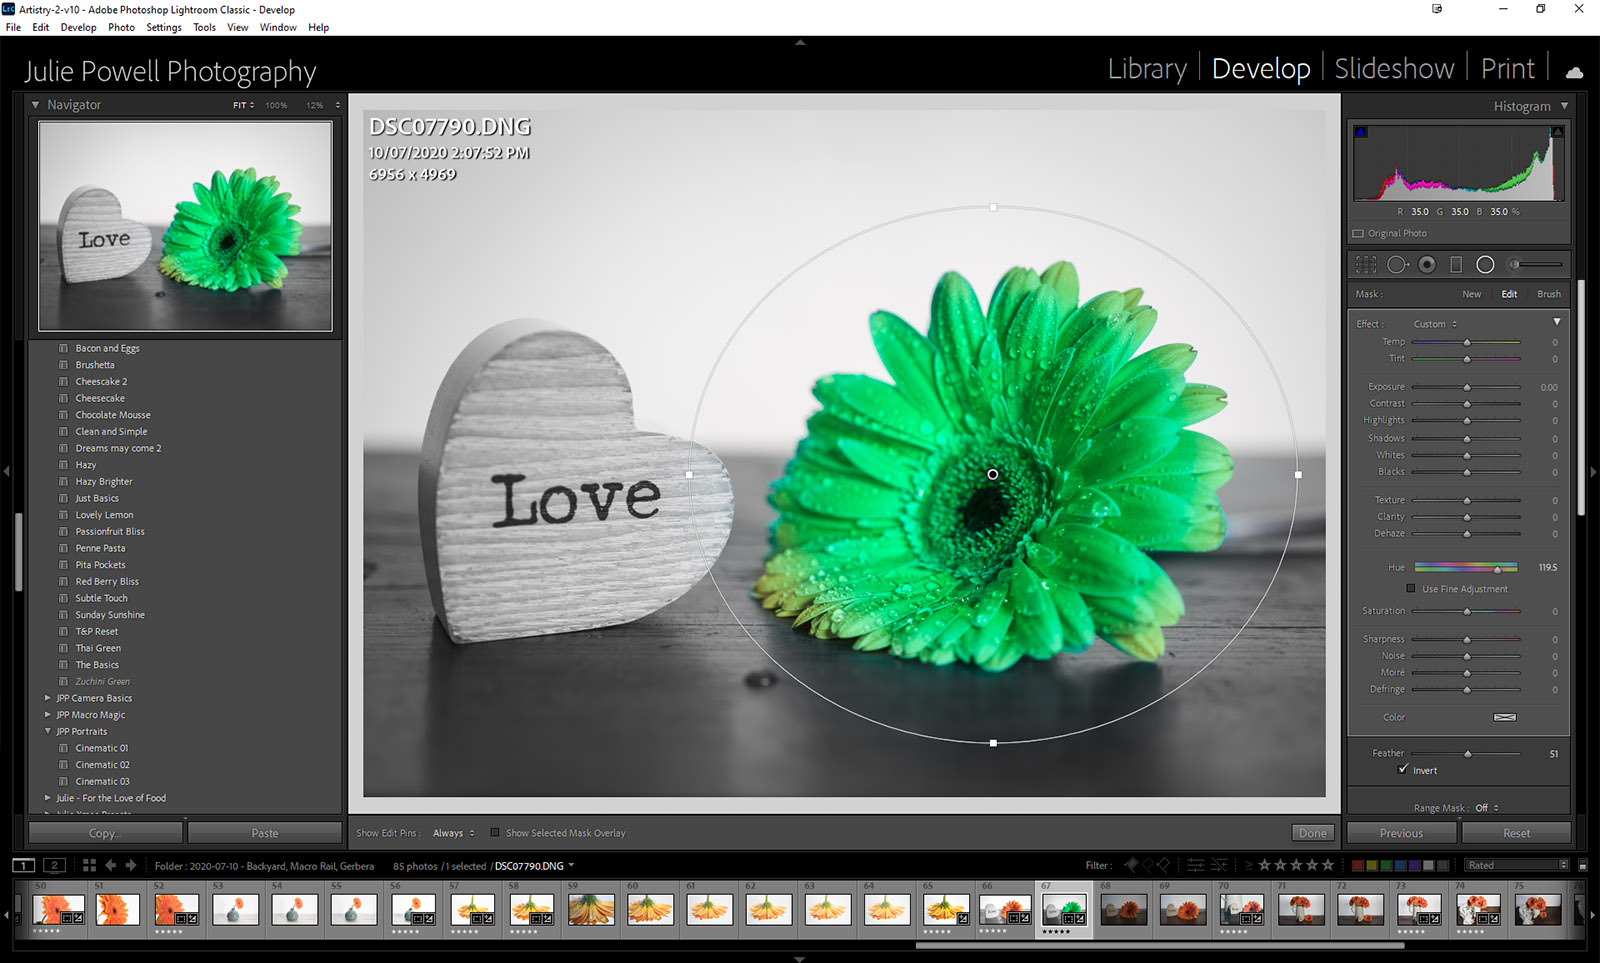Enable Use Fine Adjustment checkbox

coord(1411,589)
